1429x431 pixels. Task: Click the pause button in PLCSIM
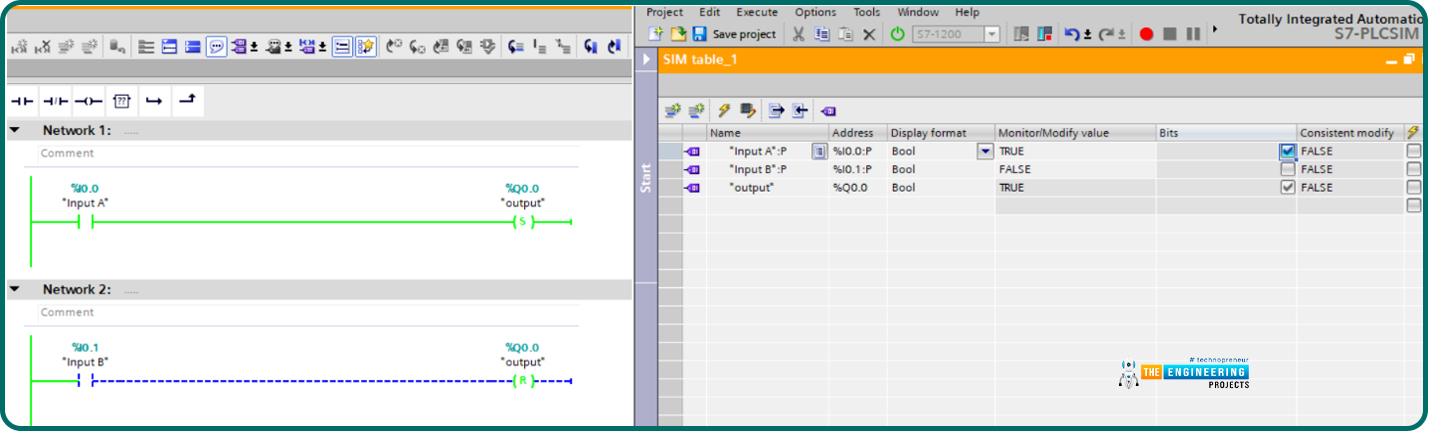[x=1193, y=34]
